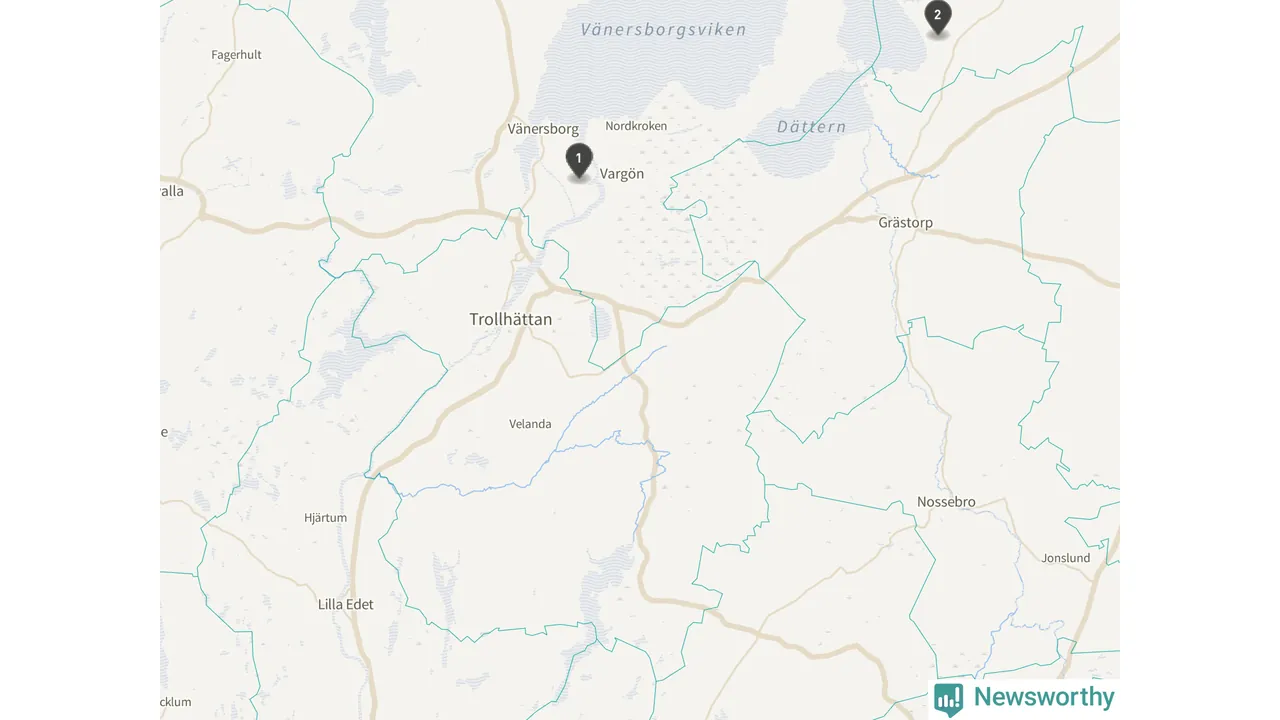
Task: Click the Newsworthy bar chart icon
Action: [x=949, y=698]
